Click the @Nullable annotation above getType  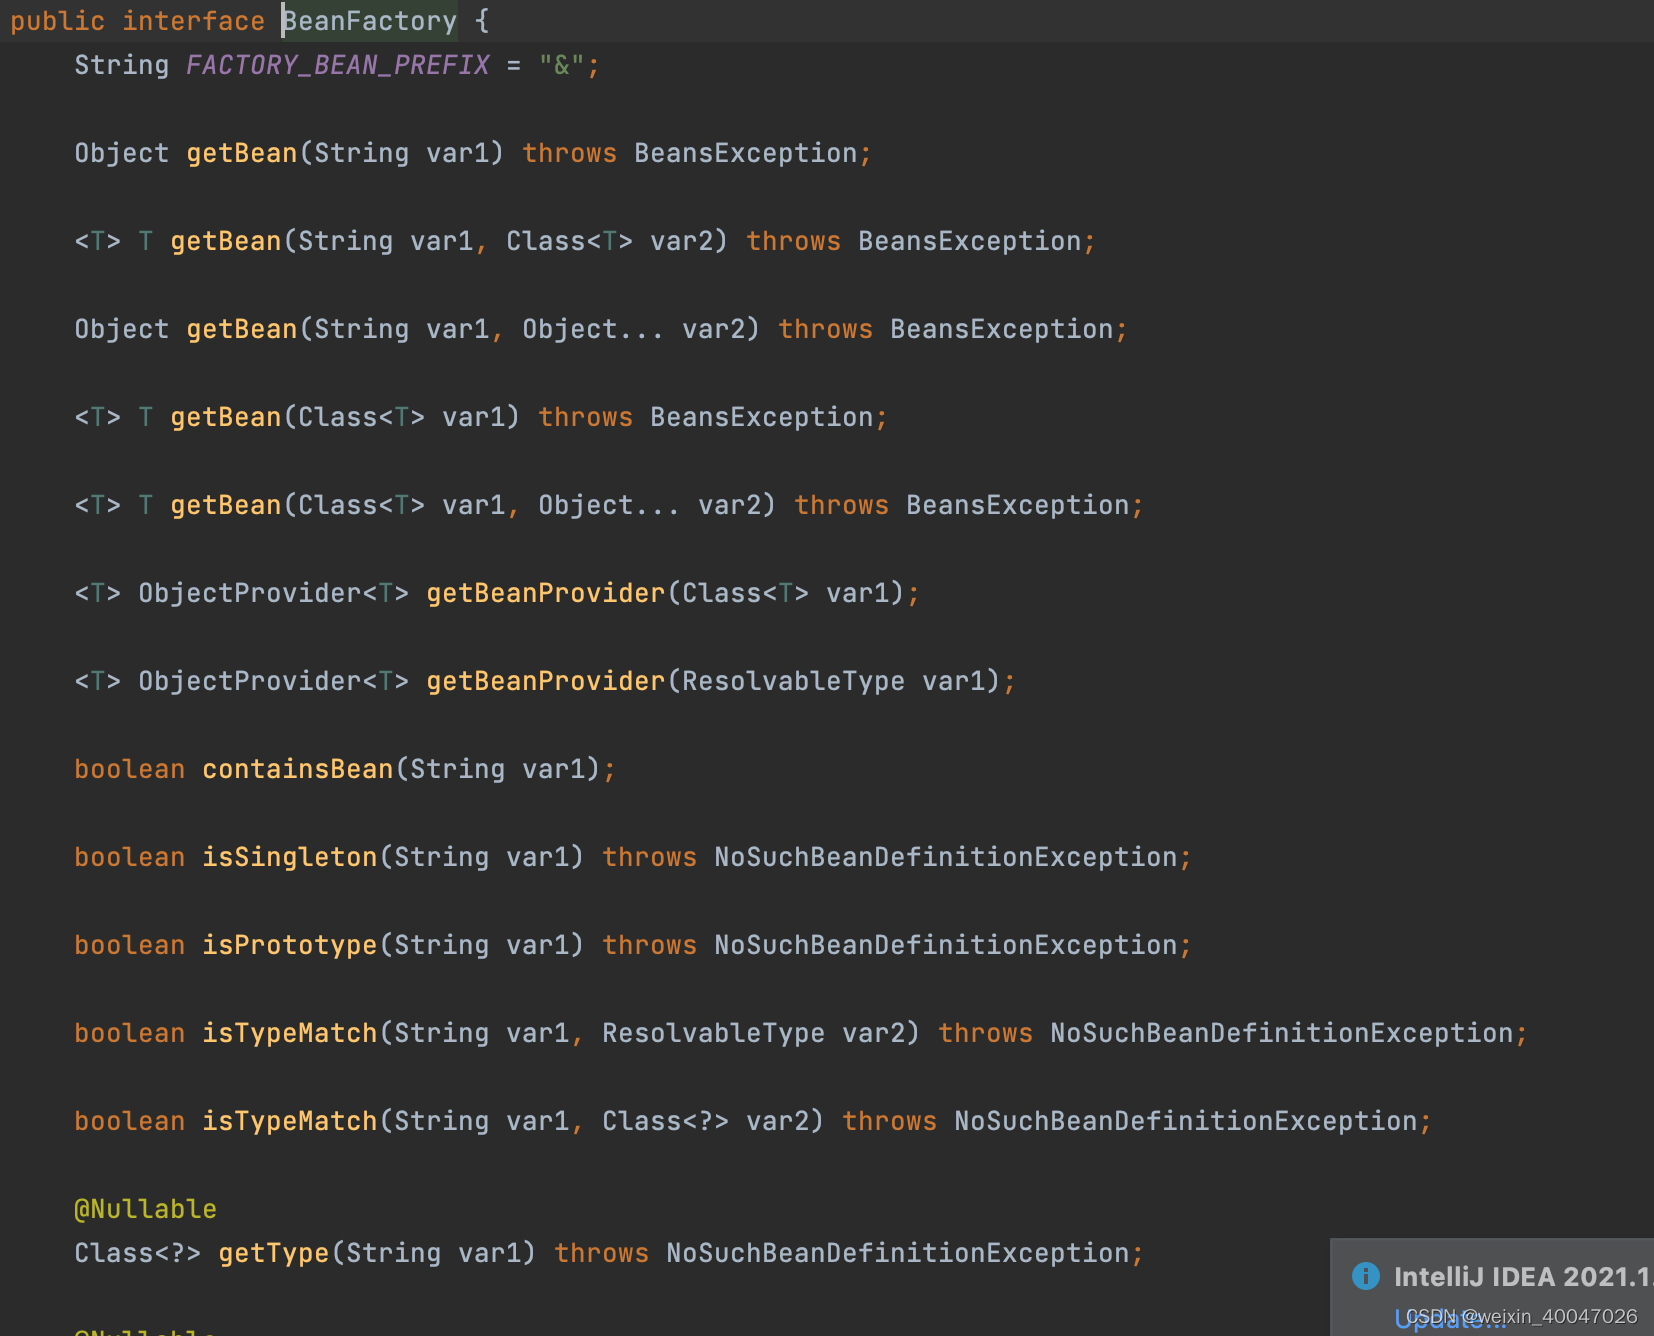tap(146, 1209)
